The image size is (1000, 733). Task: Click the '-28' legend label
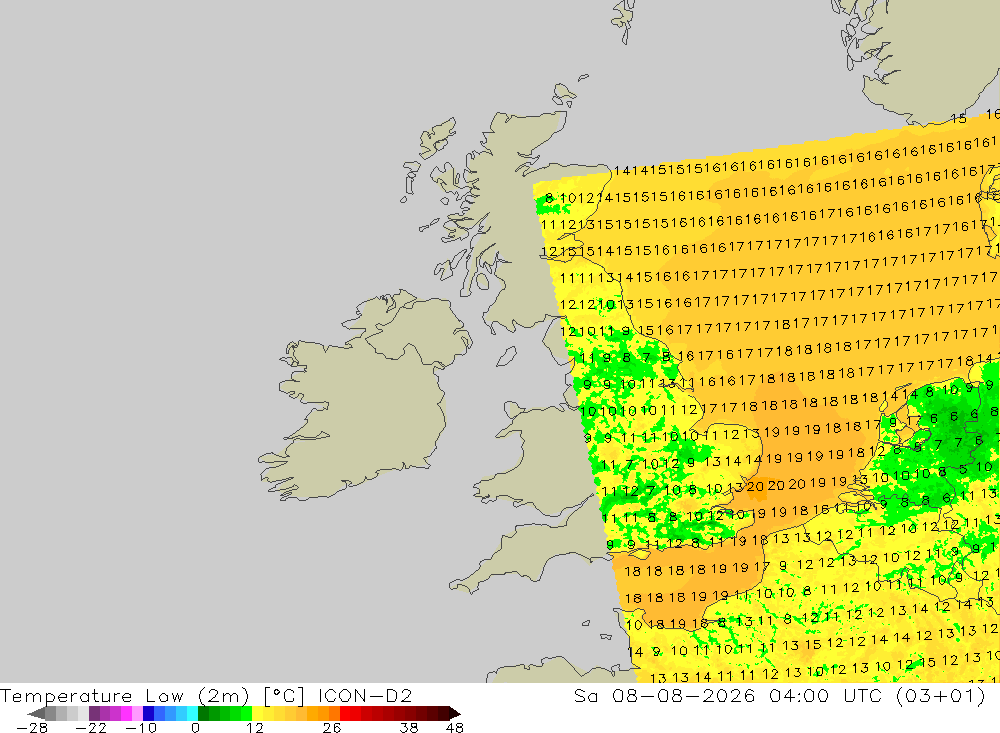32,728
